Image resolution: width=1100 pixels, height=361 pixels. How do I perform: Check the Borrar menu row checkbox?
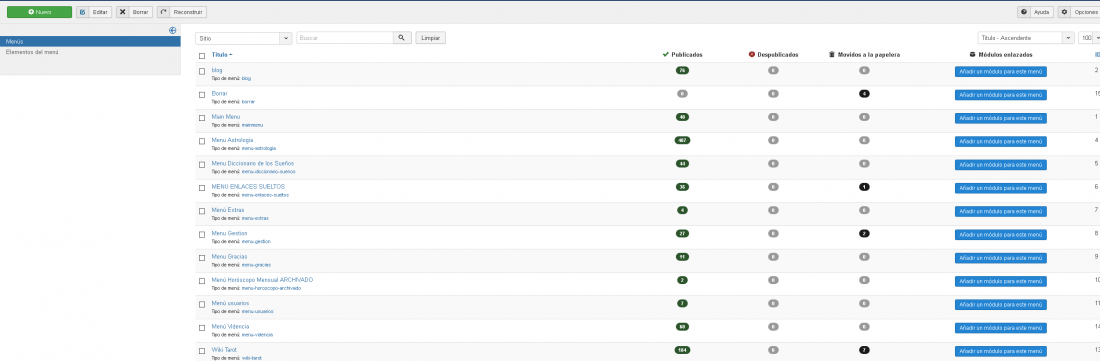(202, 95)
